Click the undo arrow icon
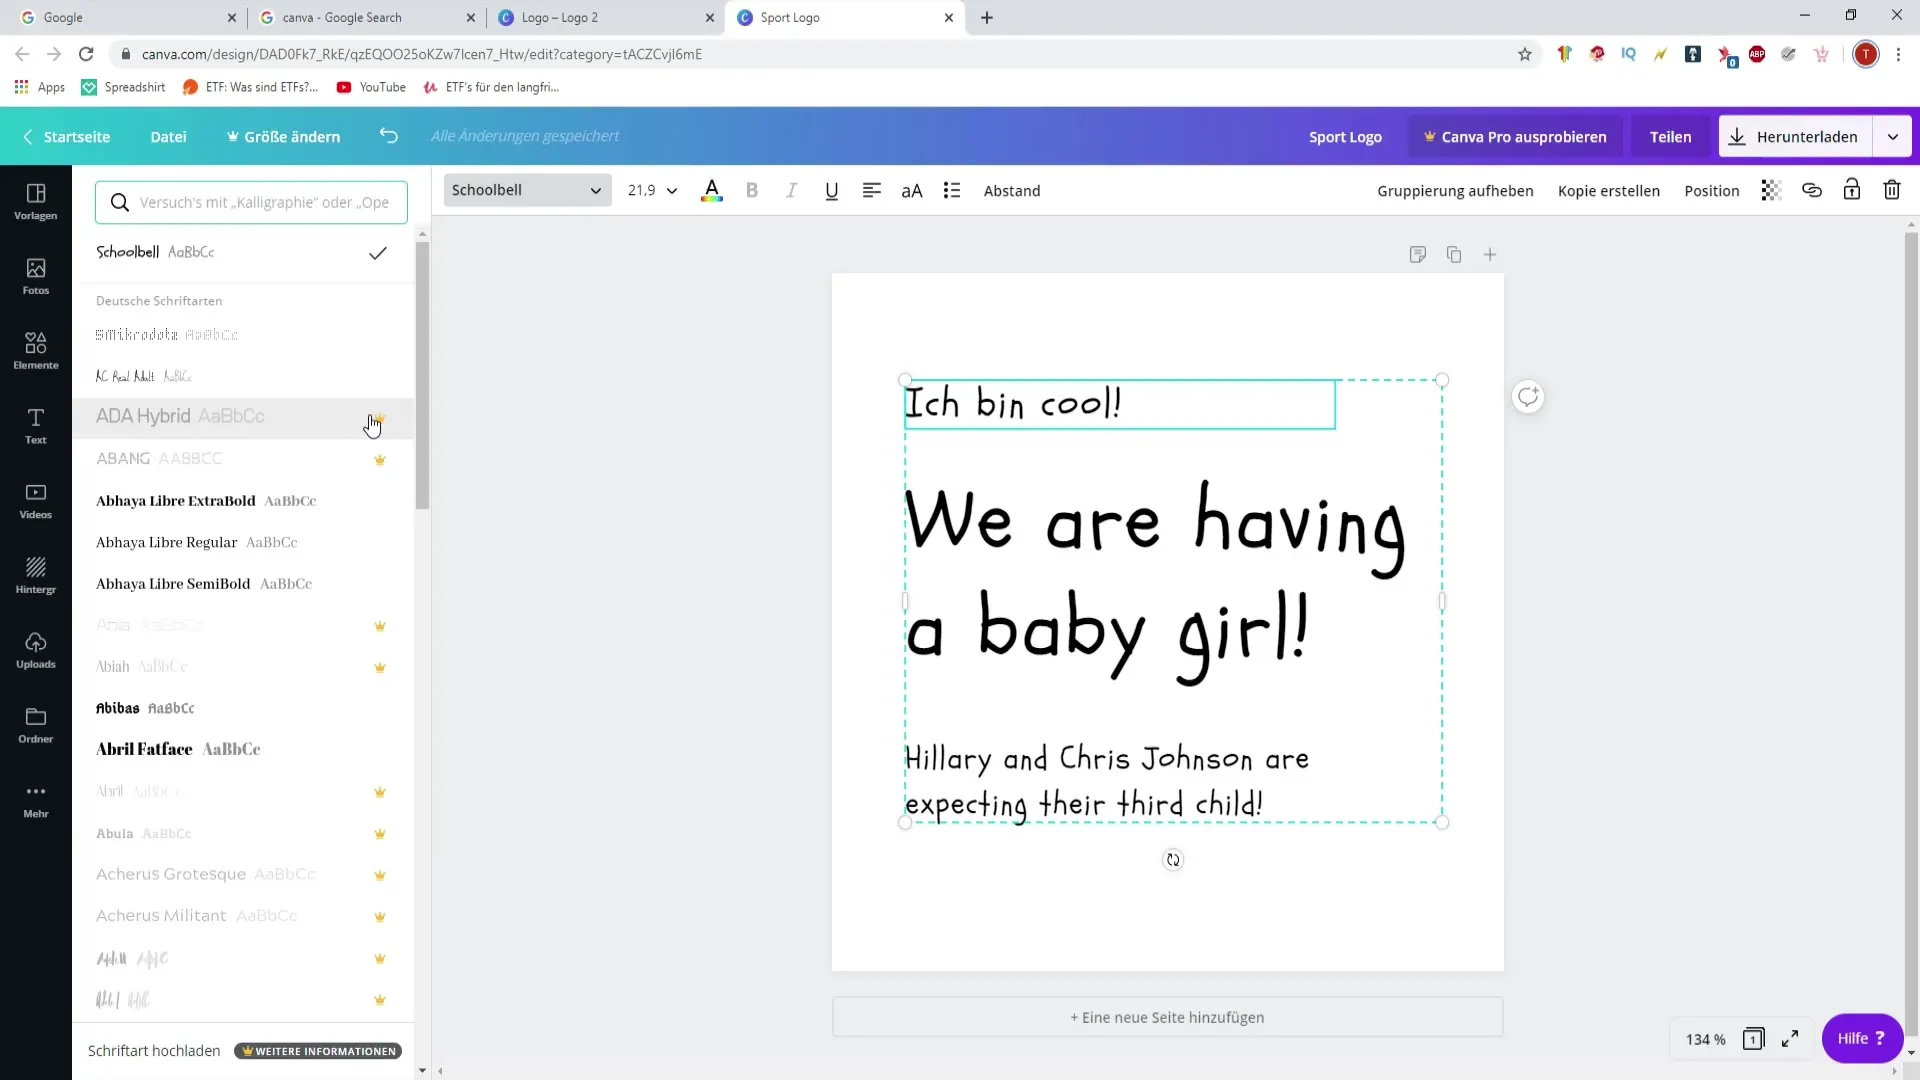The width and height of the screenshot is (1920, 1080). click(389, 136)
